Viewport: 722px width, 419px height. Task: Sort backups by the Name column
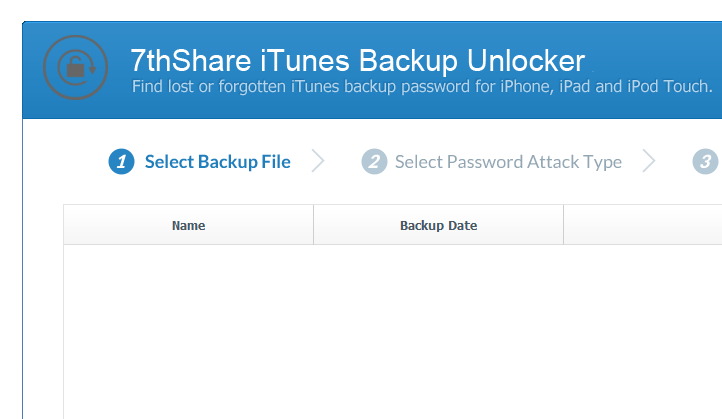(x=188, y=225)
